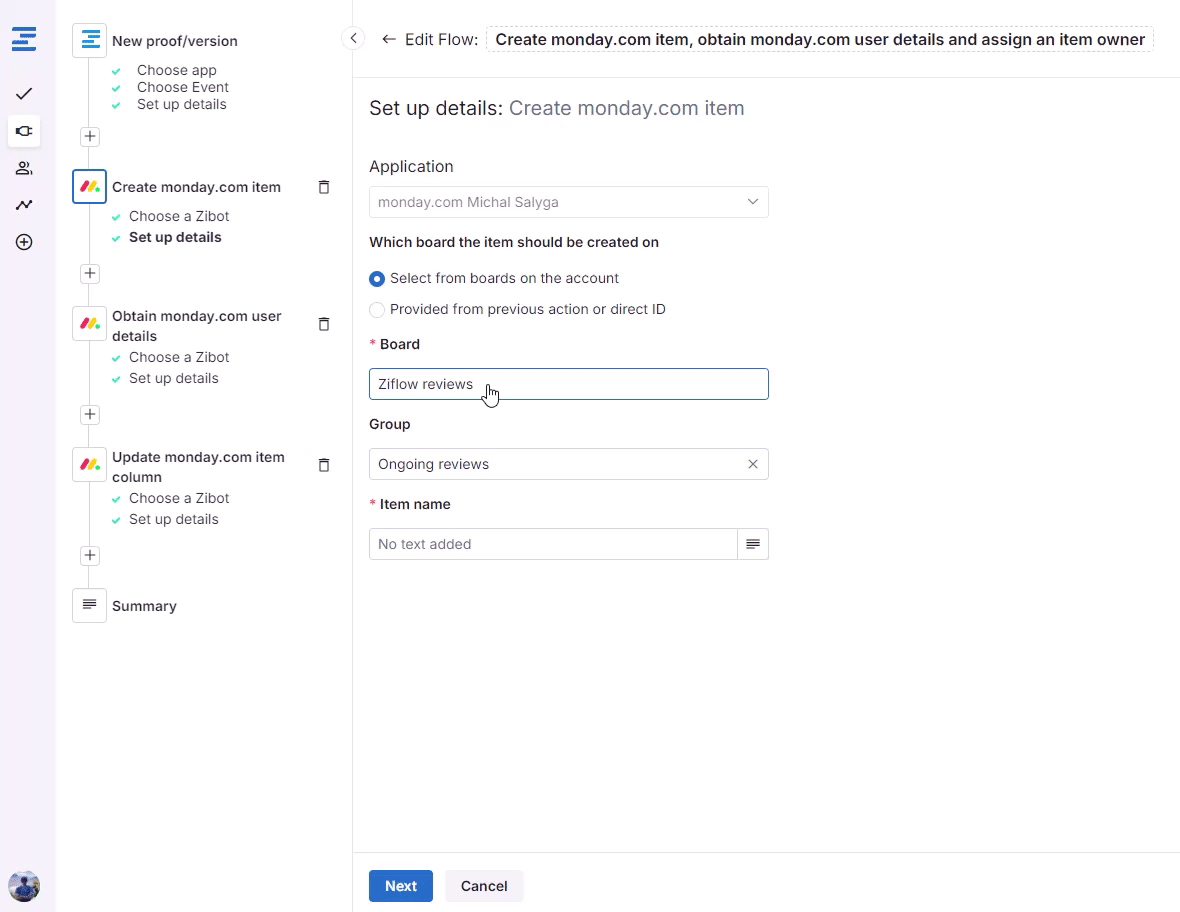This screenshot has height=912, width=1180.
Task: Click the circled plus icon in sidebar
Action: coord(24,242)
